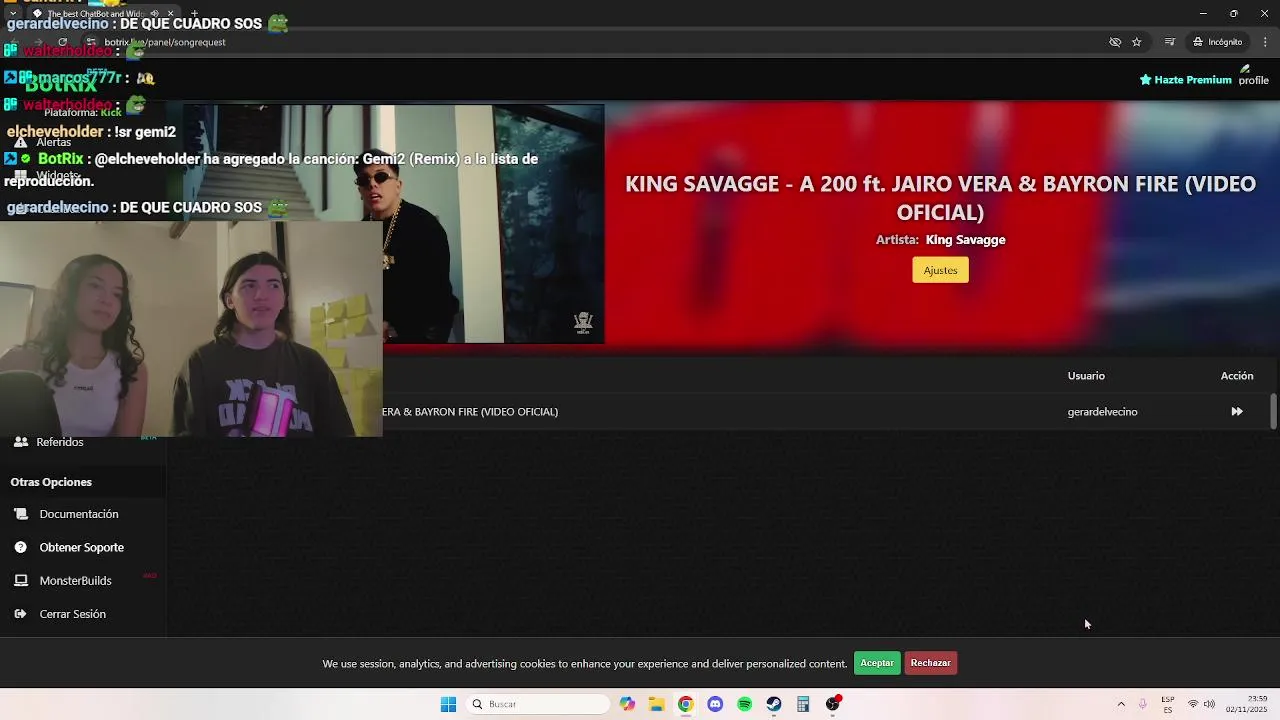This screenshot has width=1280, height=720.
Task: Open network Wi-Fi settings in tray
Action: pos(1192,704)
